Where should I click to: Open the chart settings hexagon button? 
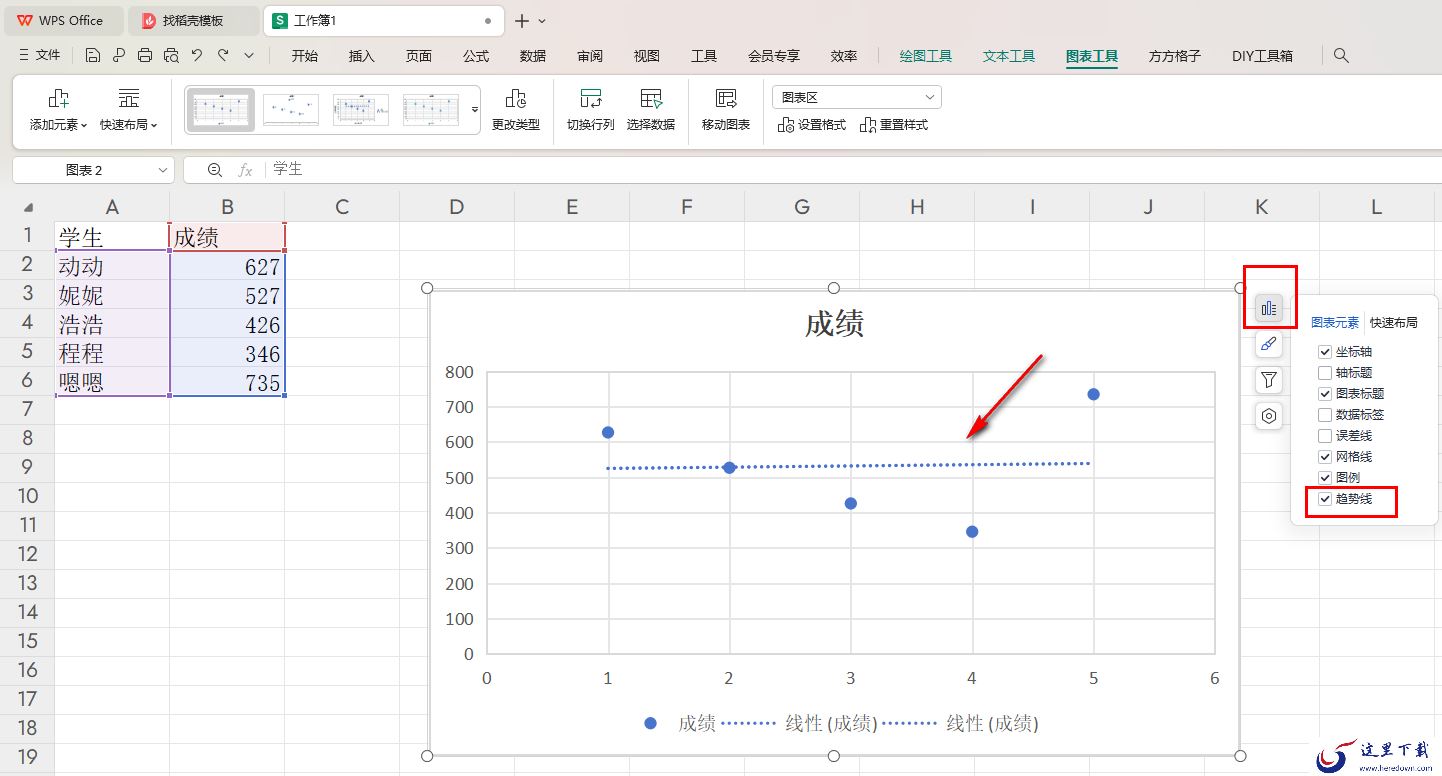pyautogui.click(x=1269, y=416)
